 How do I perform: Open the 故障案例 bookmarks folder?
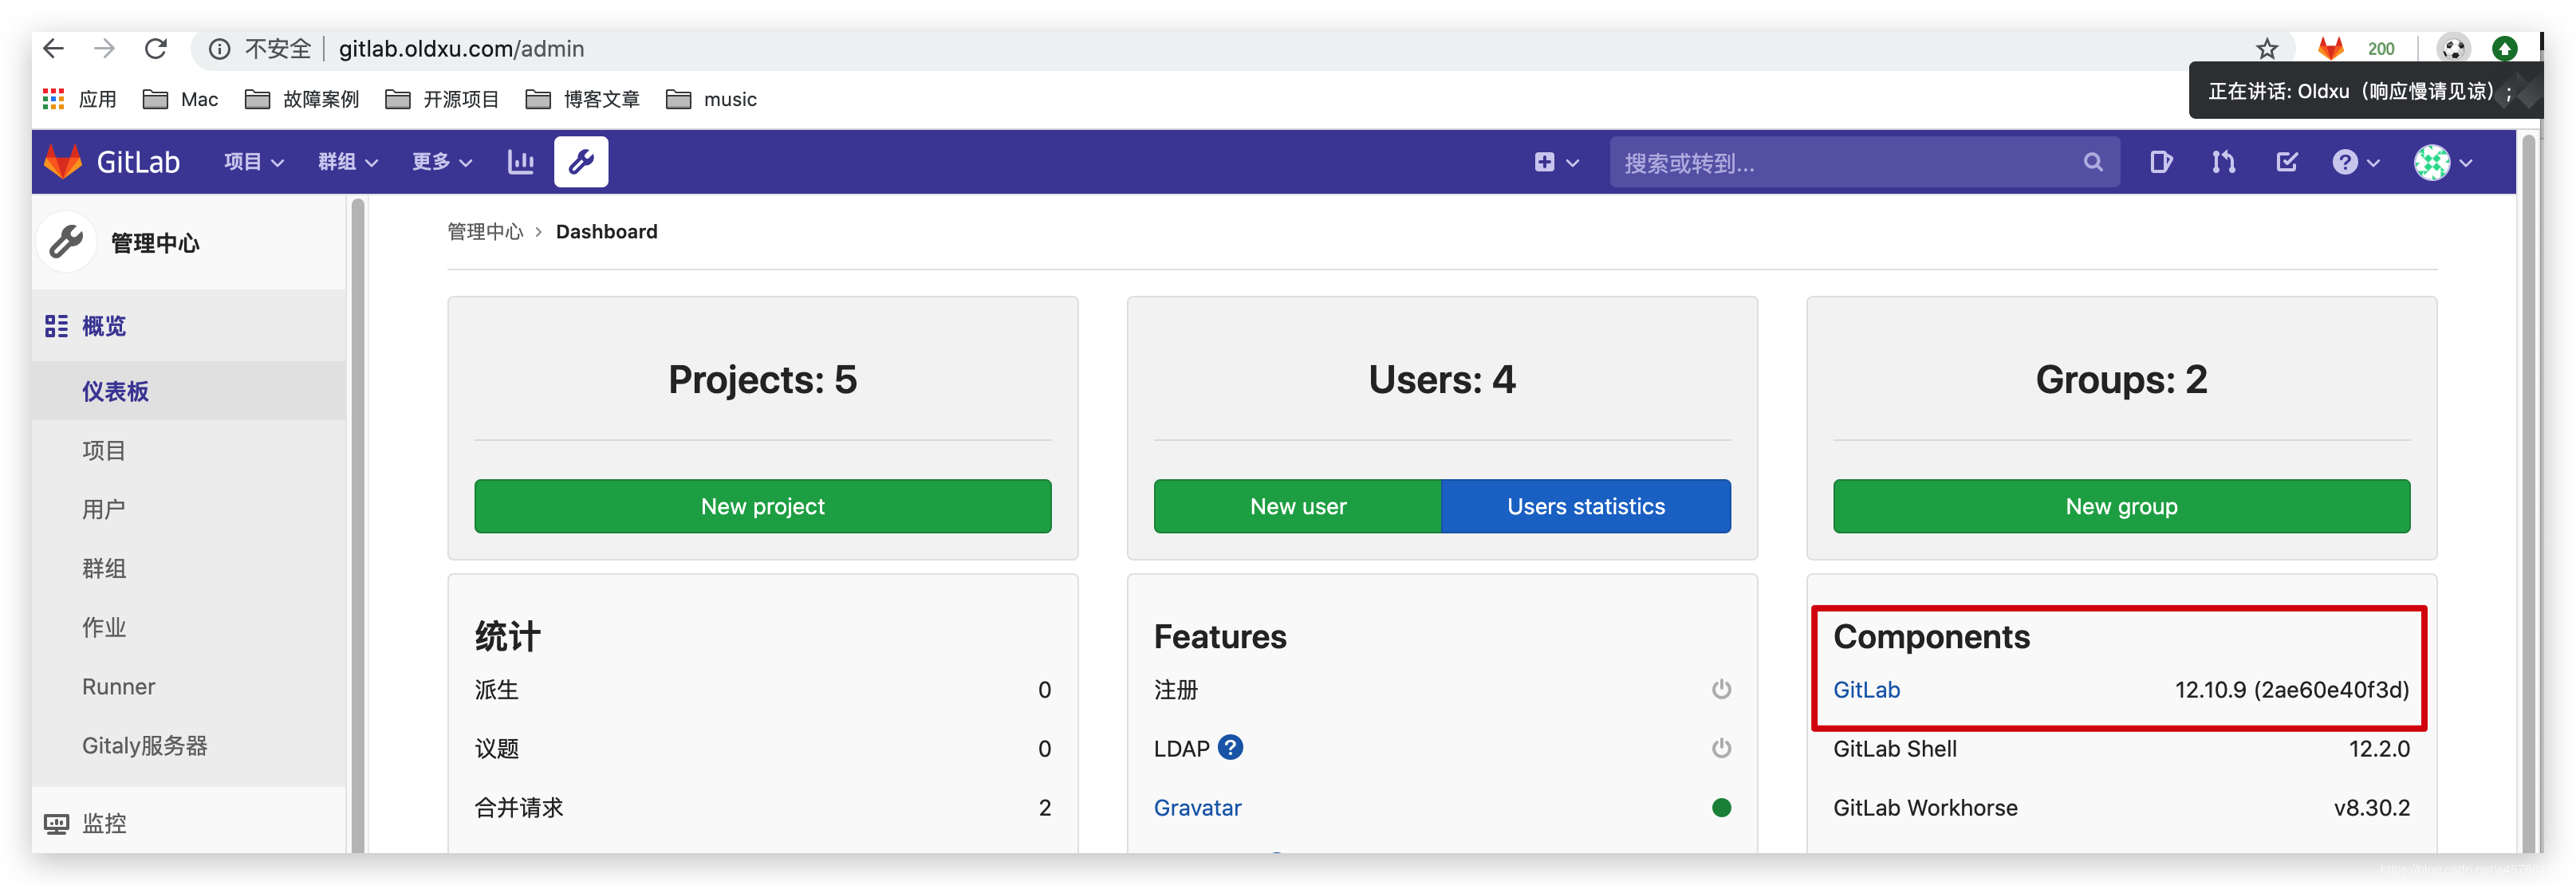point(302,99)
